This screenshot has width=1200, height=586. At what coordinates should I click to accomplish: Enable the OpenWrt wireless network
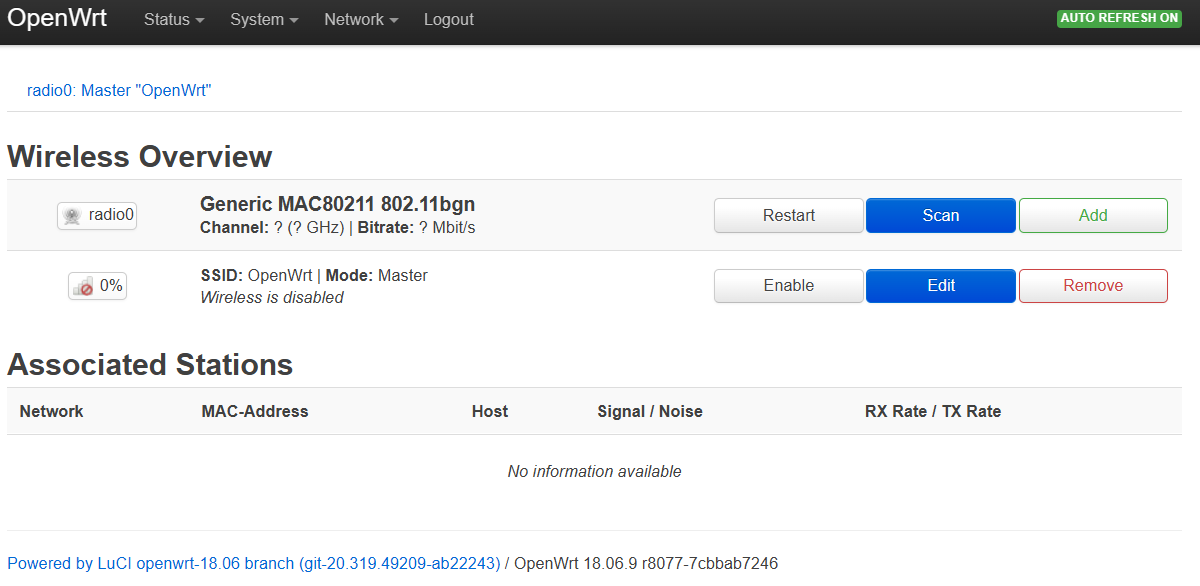click(x=788, y=286)
